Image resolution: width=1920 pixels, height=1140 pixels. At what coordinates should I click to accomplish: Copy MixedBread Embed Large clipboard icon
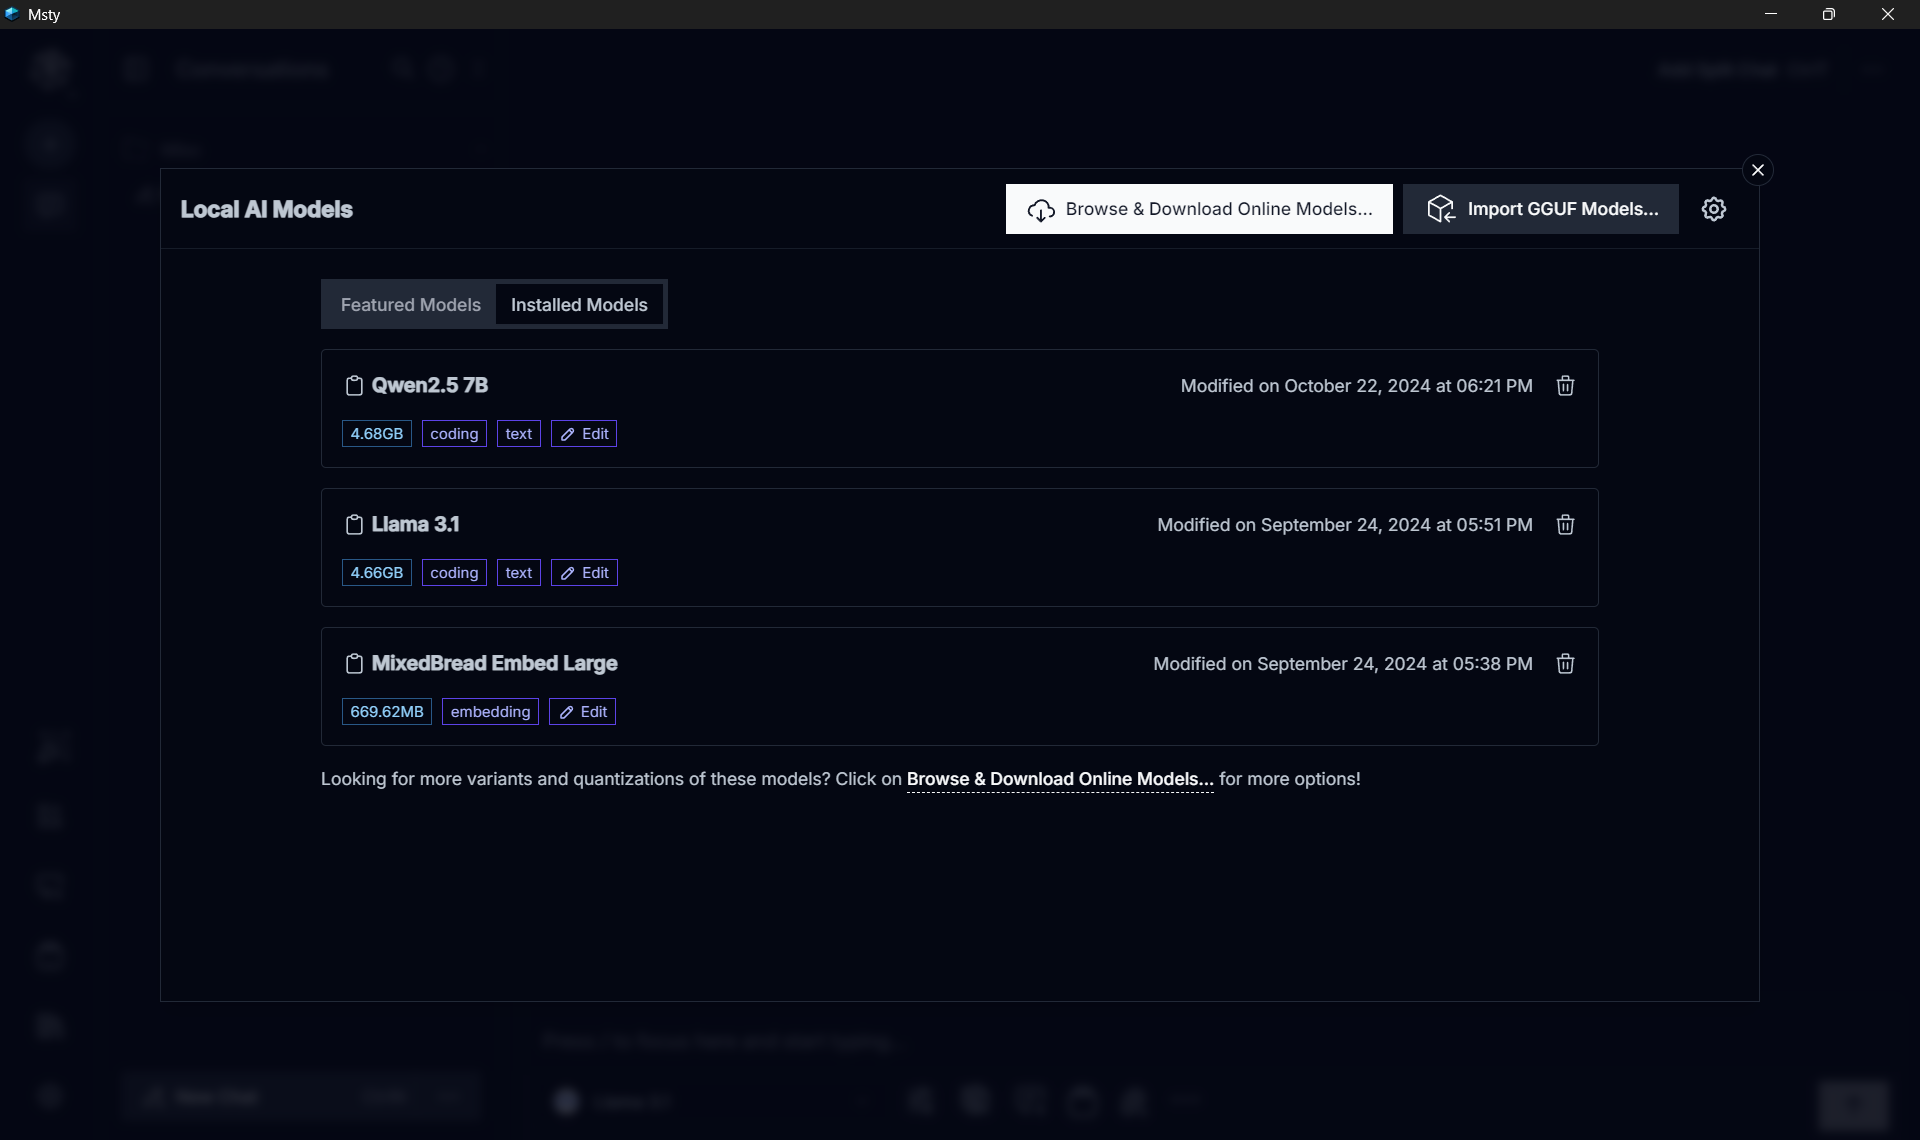354,664
